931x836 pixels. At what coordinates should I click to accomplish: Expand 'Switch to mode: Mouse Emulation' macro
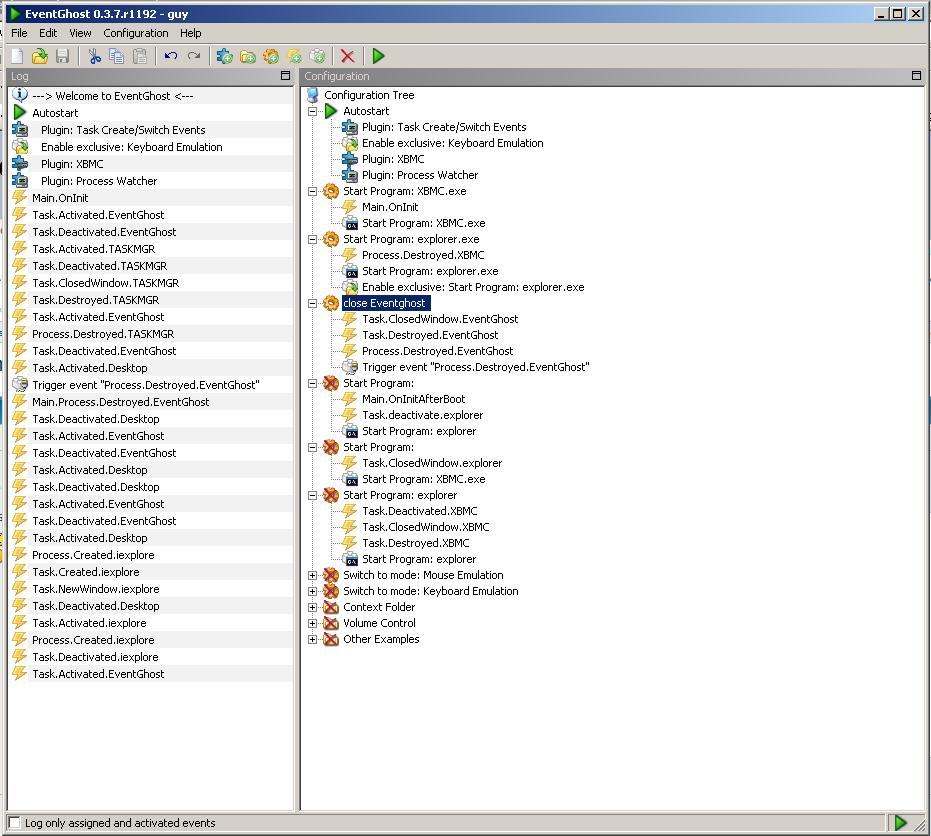pyautogui.click(x=312, y=575)
